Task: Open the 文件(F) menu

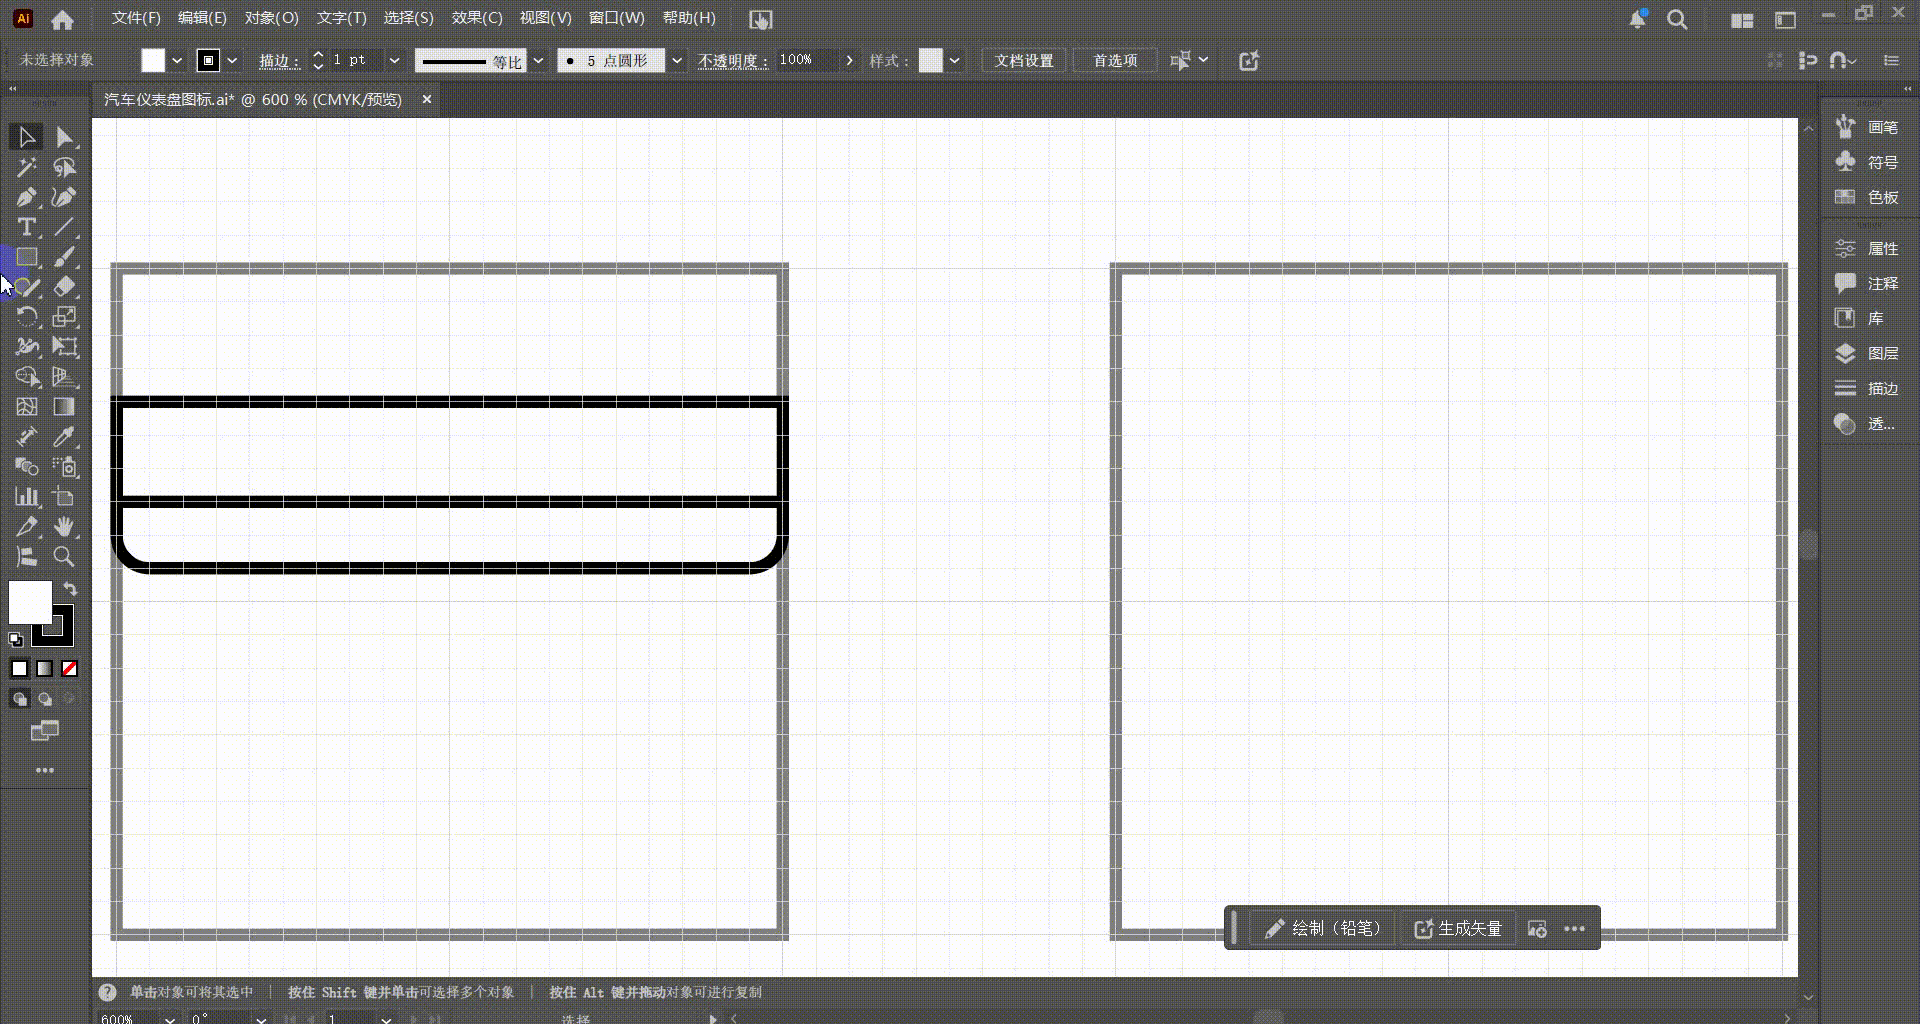Action: 136,19
